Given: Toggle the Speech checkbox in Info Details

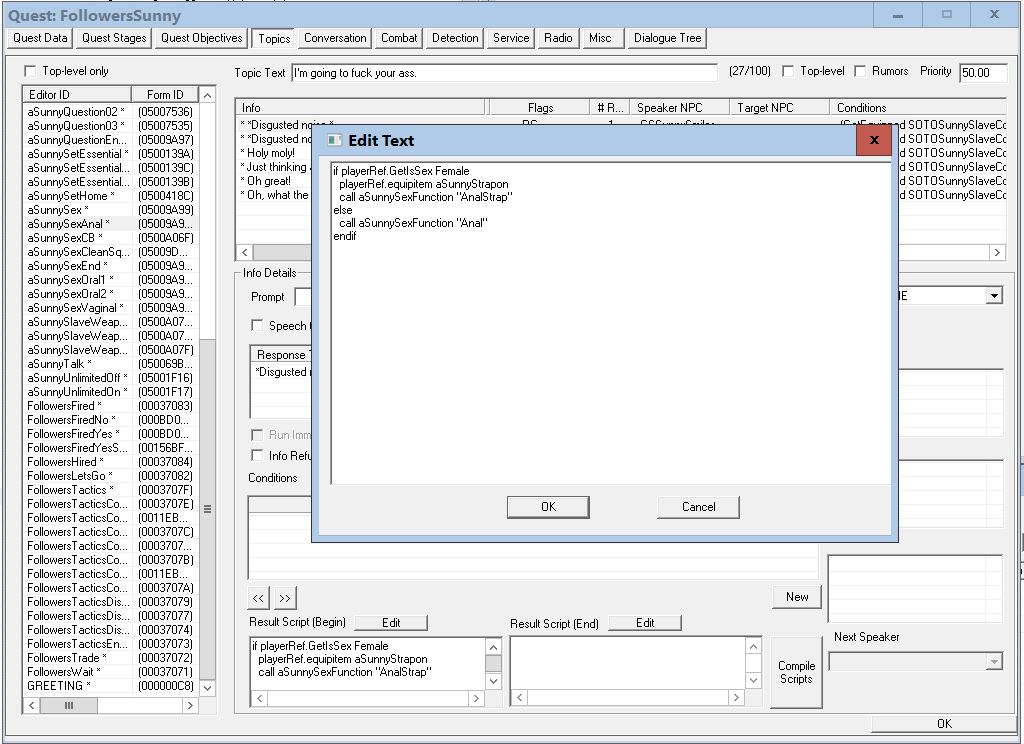Looking at the screenshot, I should (257, 325).
